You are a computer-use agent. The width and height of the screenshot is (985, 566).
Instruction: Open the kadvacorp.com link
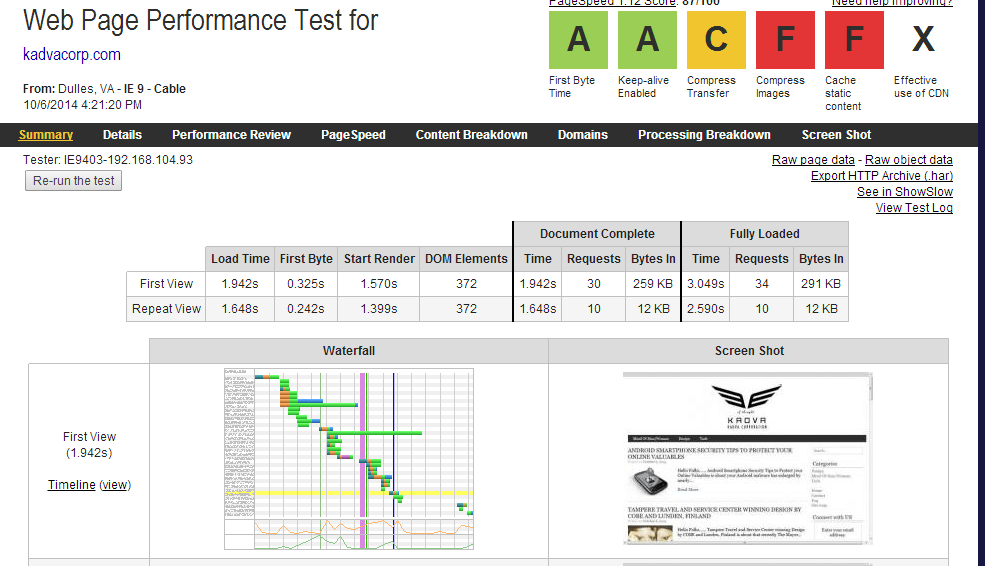[x=72, y=55]
